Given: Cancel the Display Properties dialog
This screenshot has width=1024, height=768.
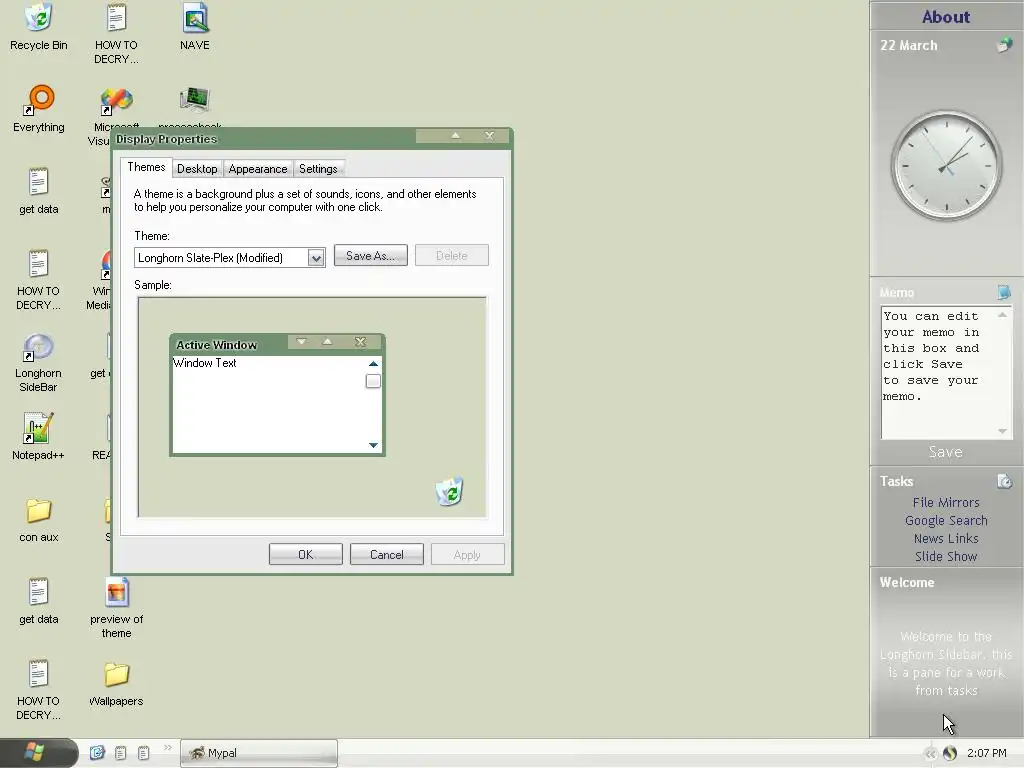Looking at the screenshot, I should [x=387, y=554].
